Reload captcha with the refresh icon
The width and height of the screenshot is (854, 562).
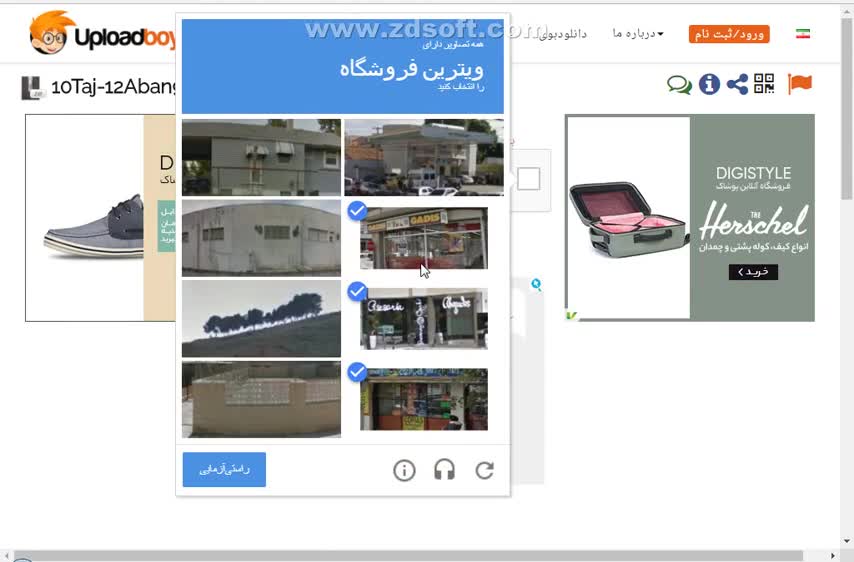(484, 470)
